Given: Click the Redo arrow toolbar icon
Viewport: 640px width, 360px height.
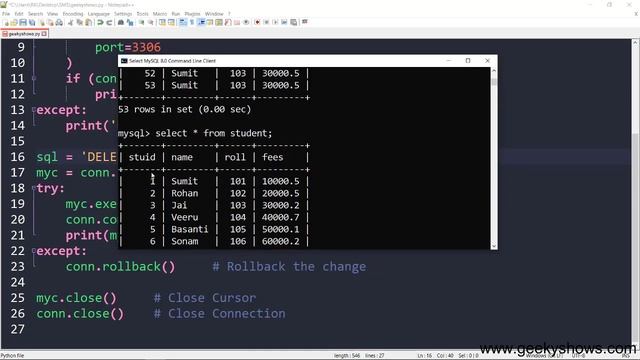Looking at the screenshot, I should [109, 22].
